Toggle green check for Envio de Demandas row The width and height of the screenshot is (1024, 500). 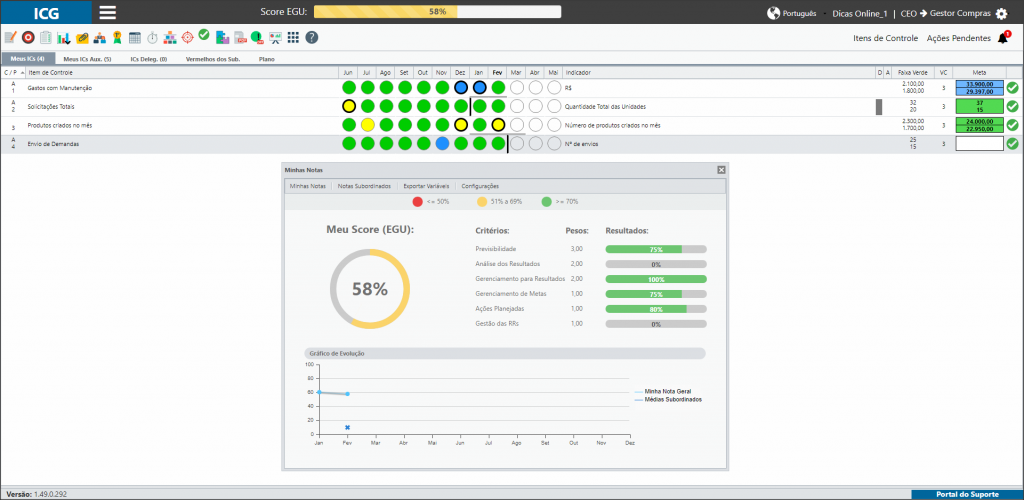[x=1012, y=144]
